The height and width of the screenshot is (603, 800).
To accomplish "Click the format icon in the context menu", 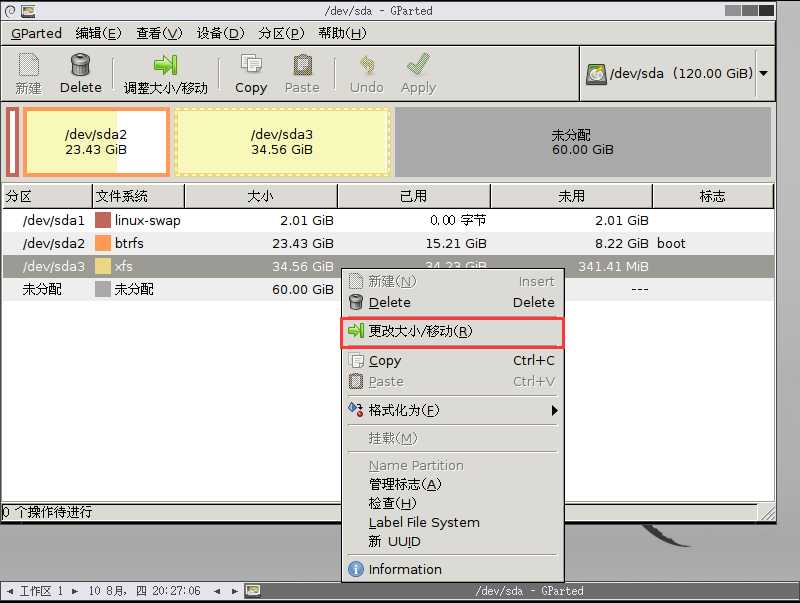I will (356, 410).
